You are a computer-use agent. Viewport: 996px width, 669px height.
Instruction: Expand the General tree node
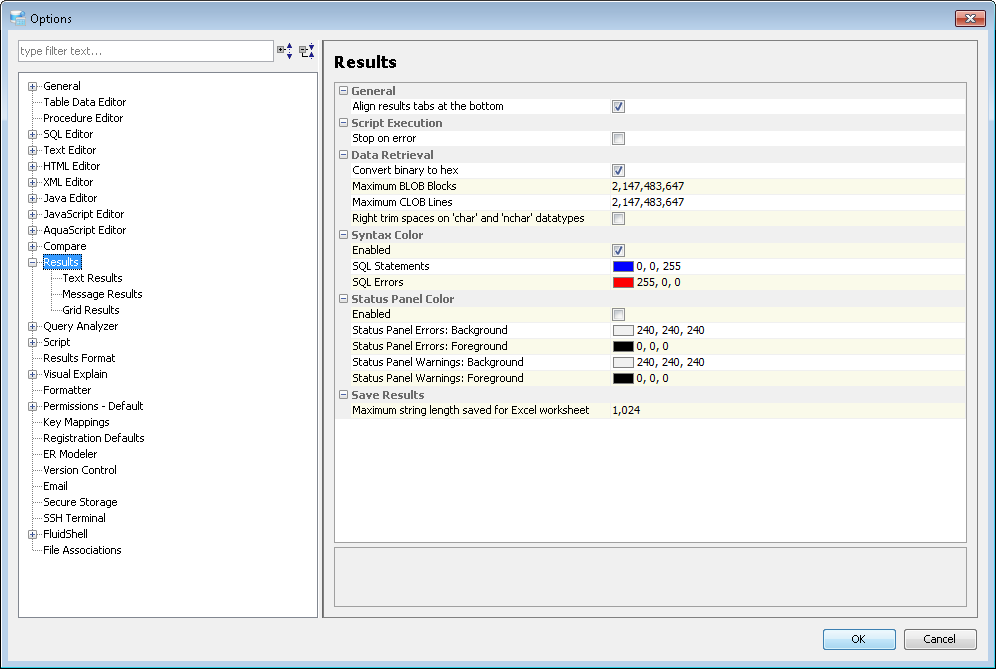32,86
